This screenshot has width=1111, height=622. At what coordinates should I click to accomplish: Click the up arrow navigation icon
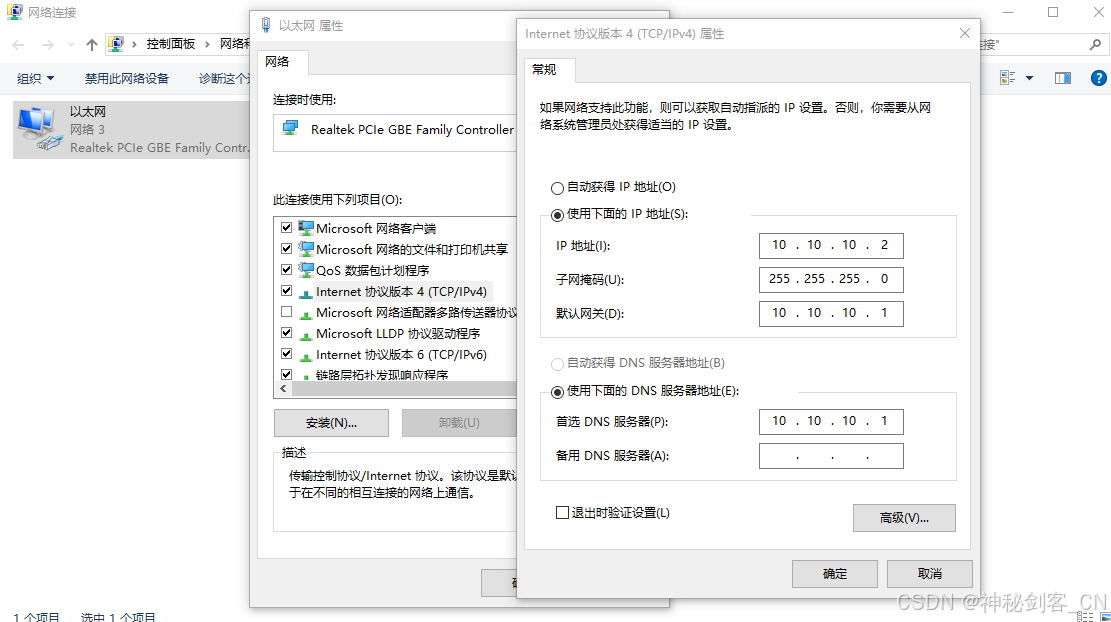[x=91, y=45]
